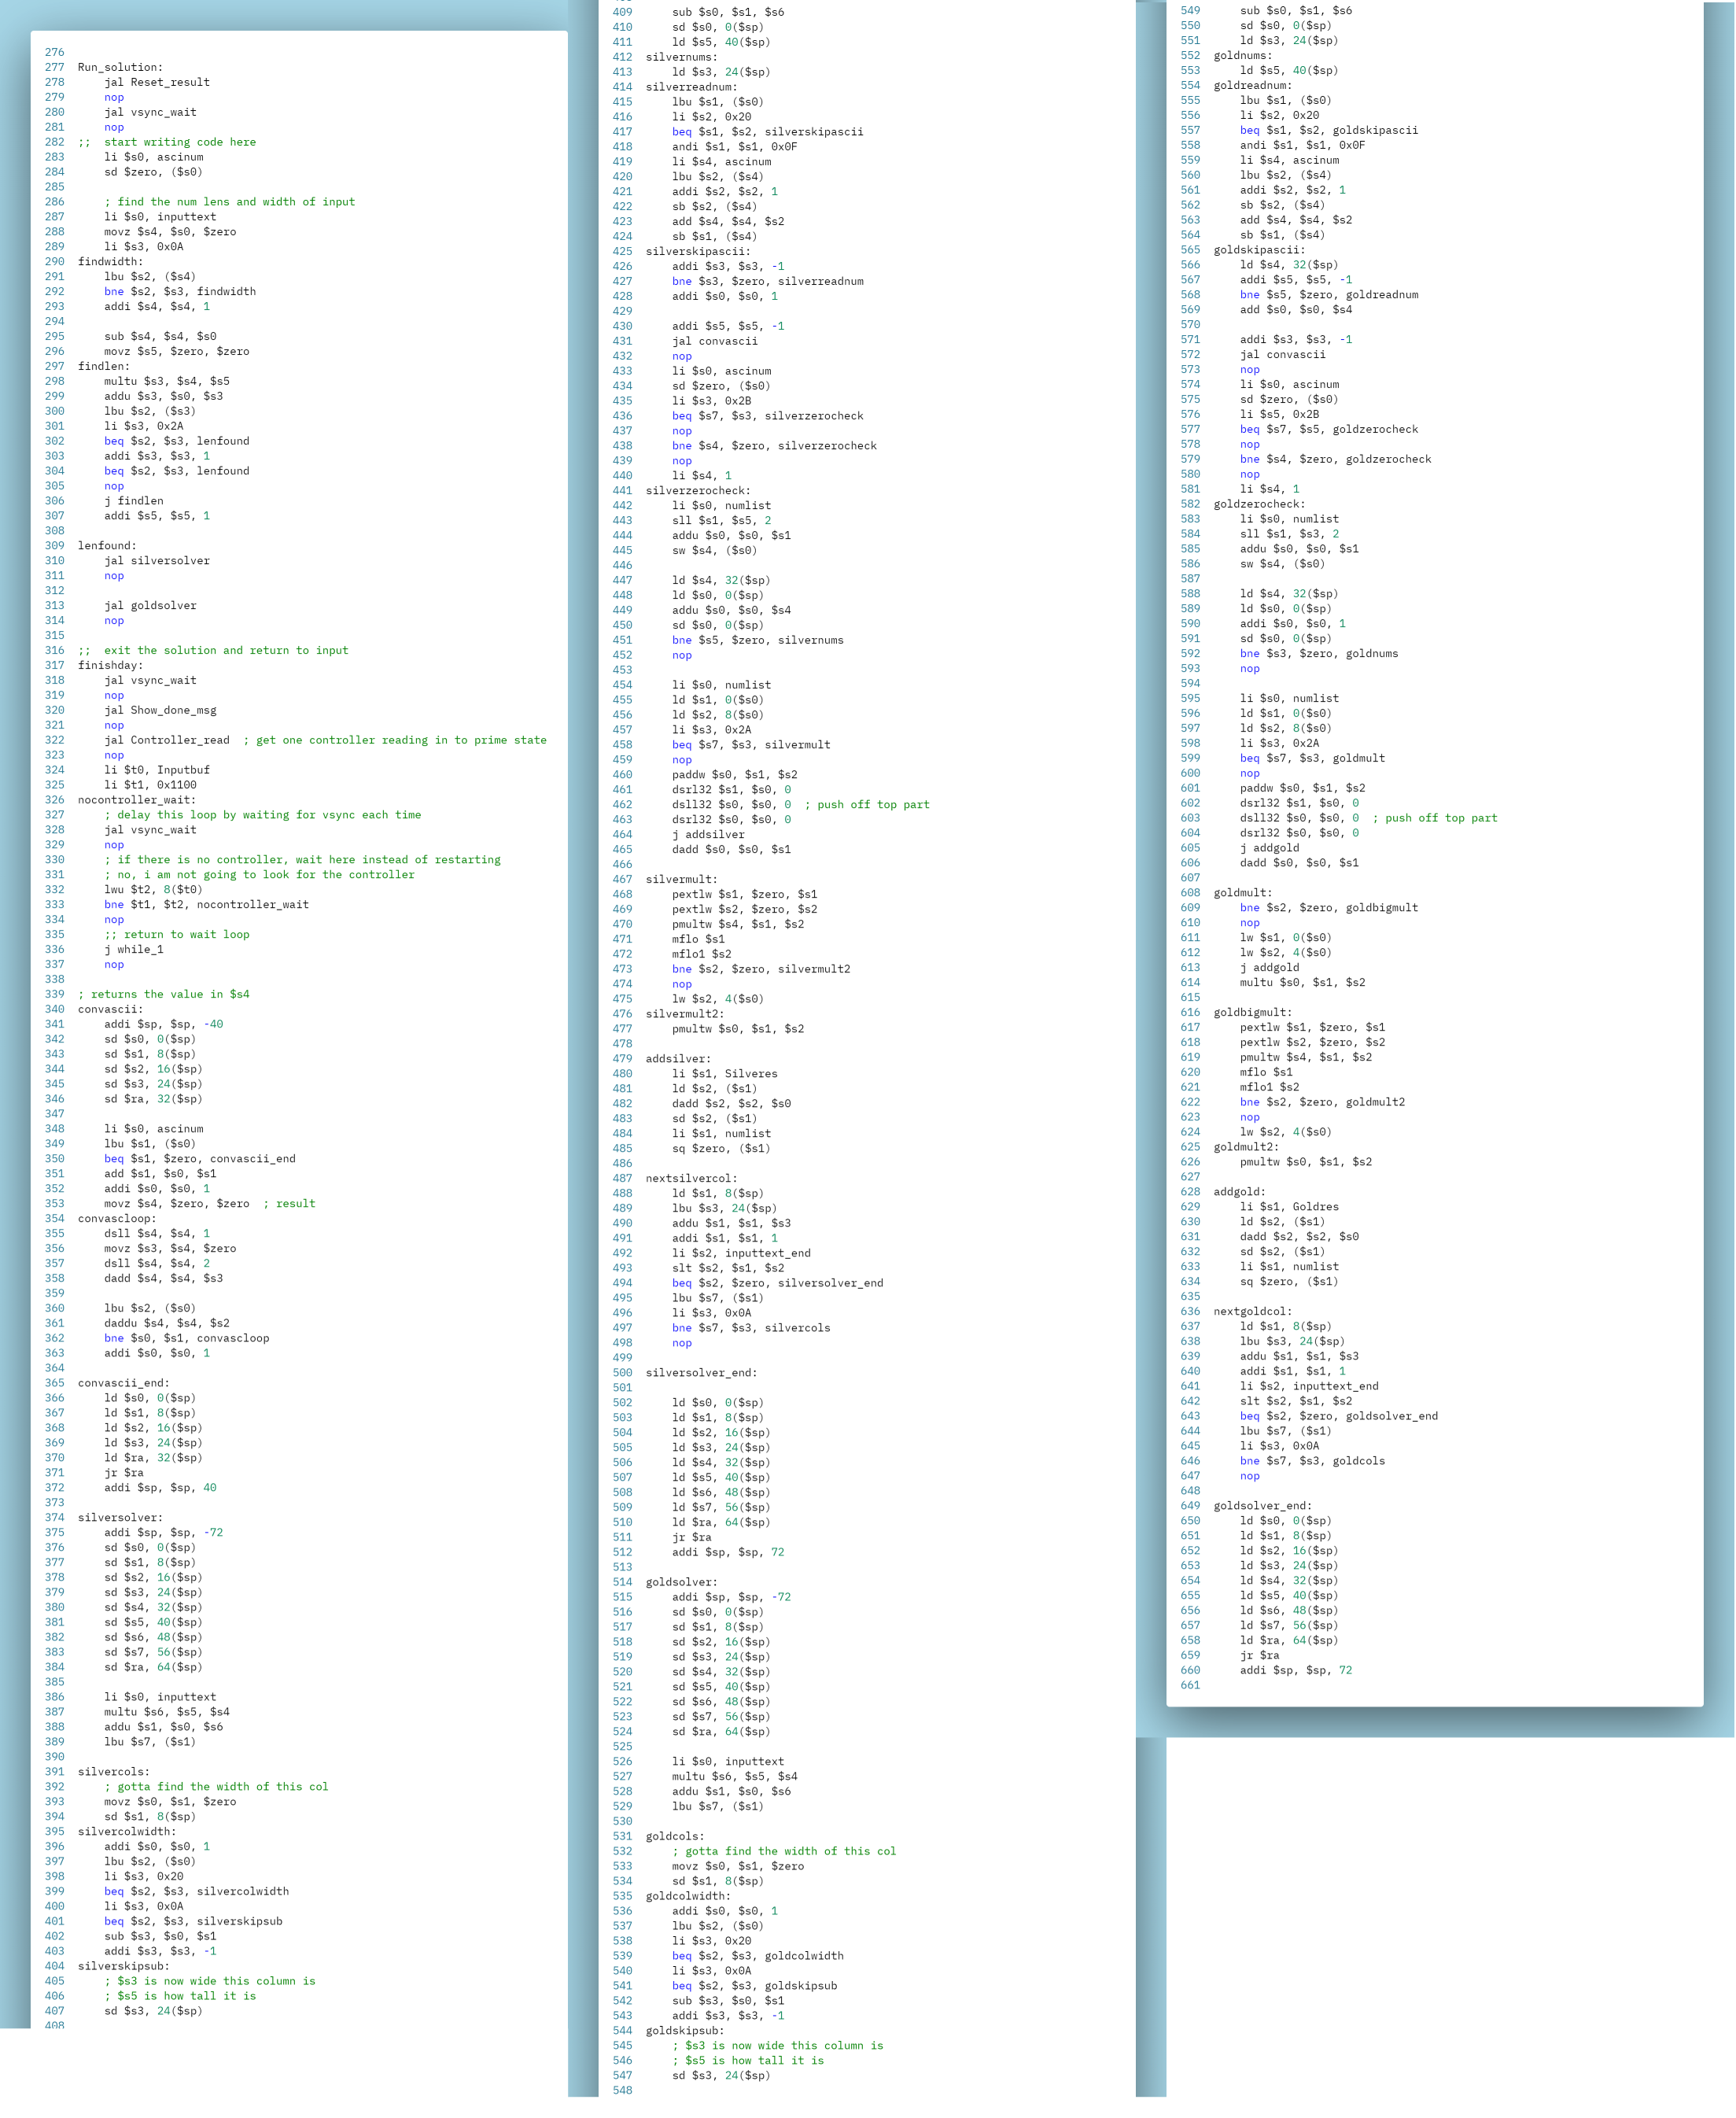Click the 'j while_1' instruction
Viewport: 1736px width, 2118px height.
pyautogui.click(x=134, y=949)
